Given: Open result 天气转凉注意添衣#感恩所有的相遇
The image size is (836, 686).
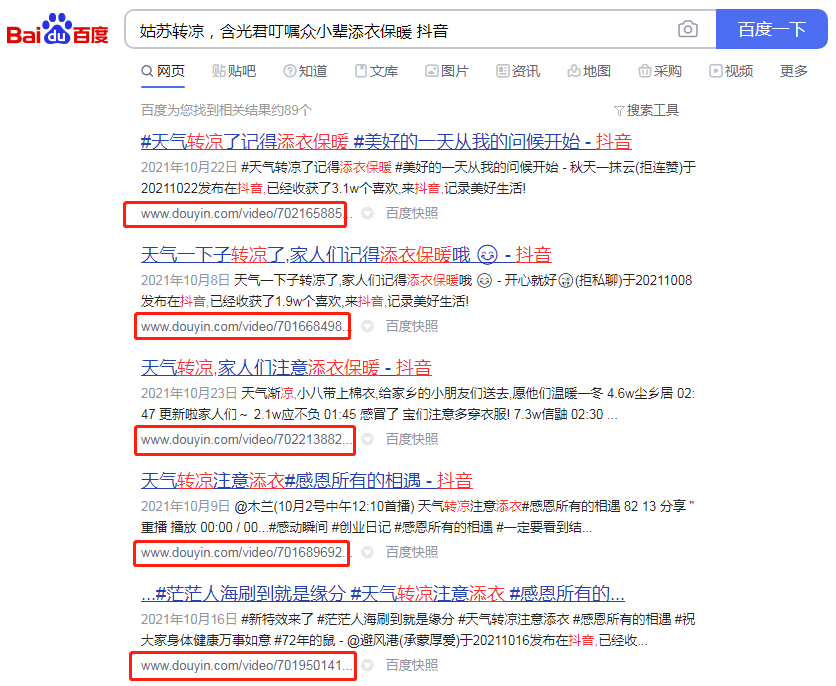Looking at the screenshot, I should pos(307,481).
